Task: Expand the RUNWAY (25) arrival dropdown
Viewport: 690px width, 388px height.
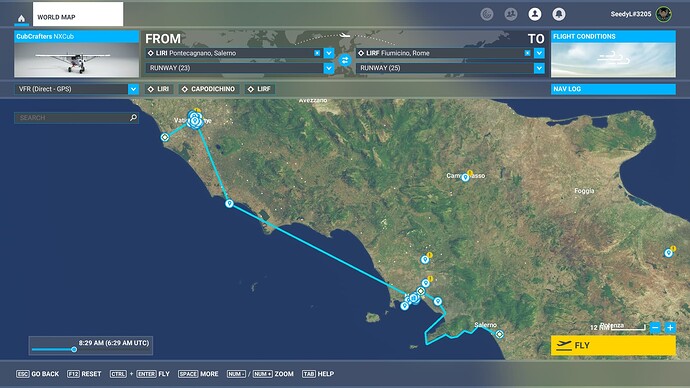Action: pyautogui.click(x=539, y=68)
